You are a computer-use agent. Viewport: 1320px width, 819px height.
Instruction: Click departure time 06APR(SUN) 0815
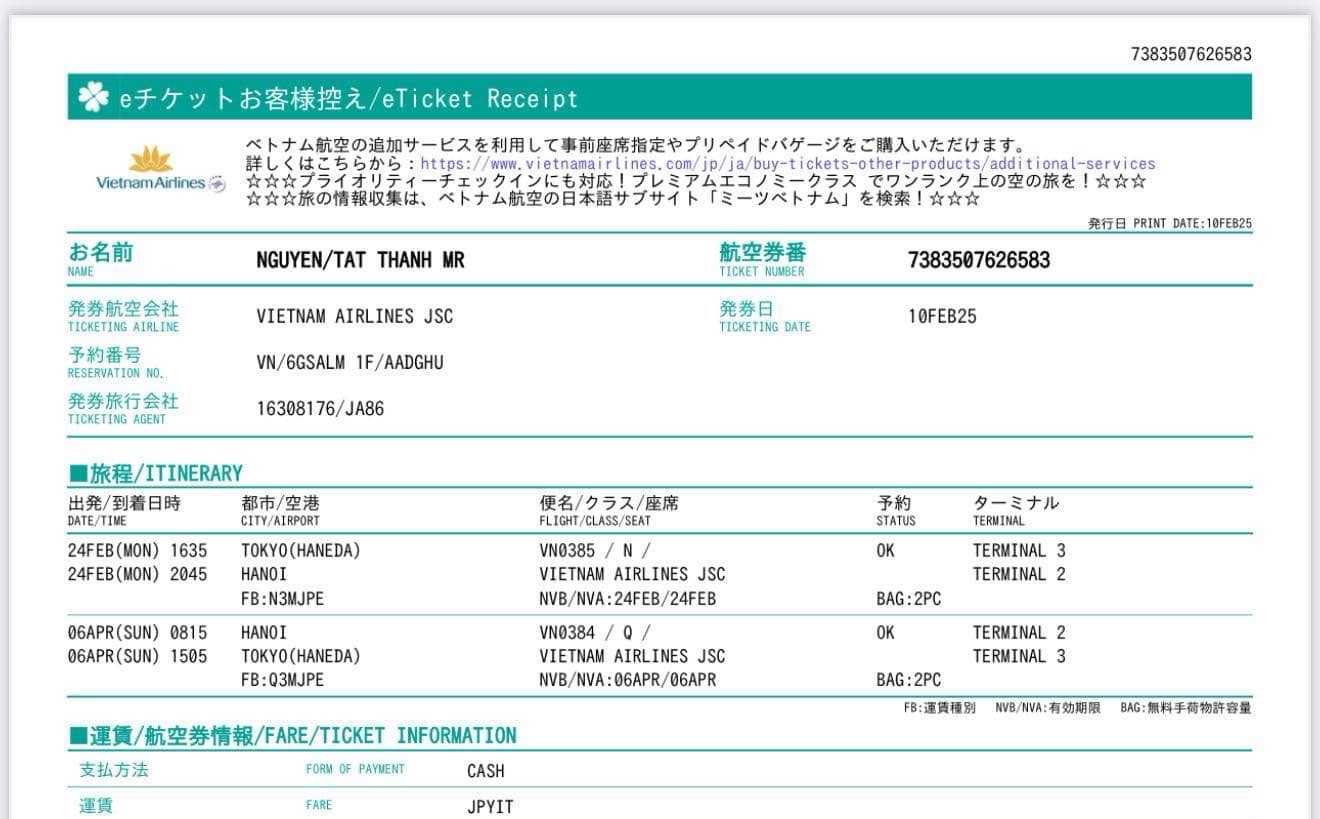click(137, 633)
